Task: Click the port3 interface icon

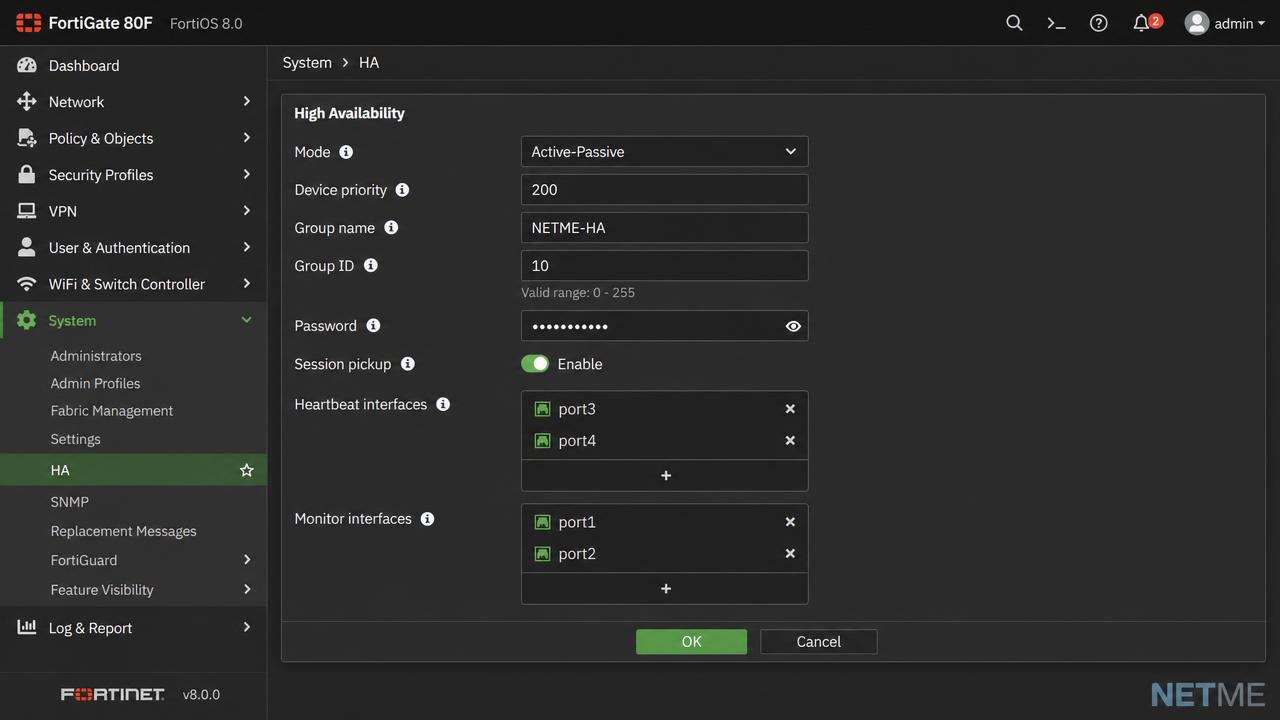Action: tap(542, 409)
